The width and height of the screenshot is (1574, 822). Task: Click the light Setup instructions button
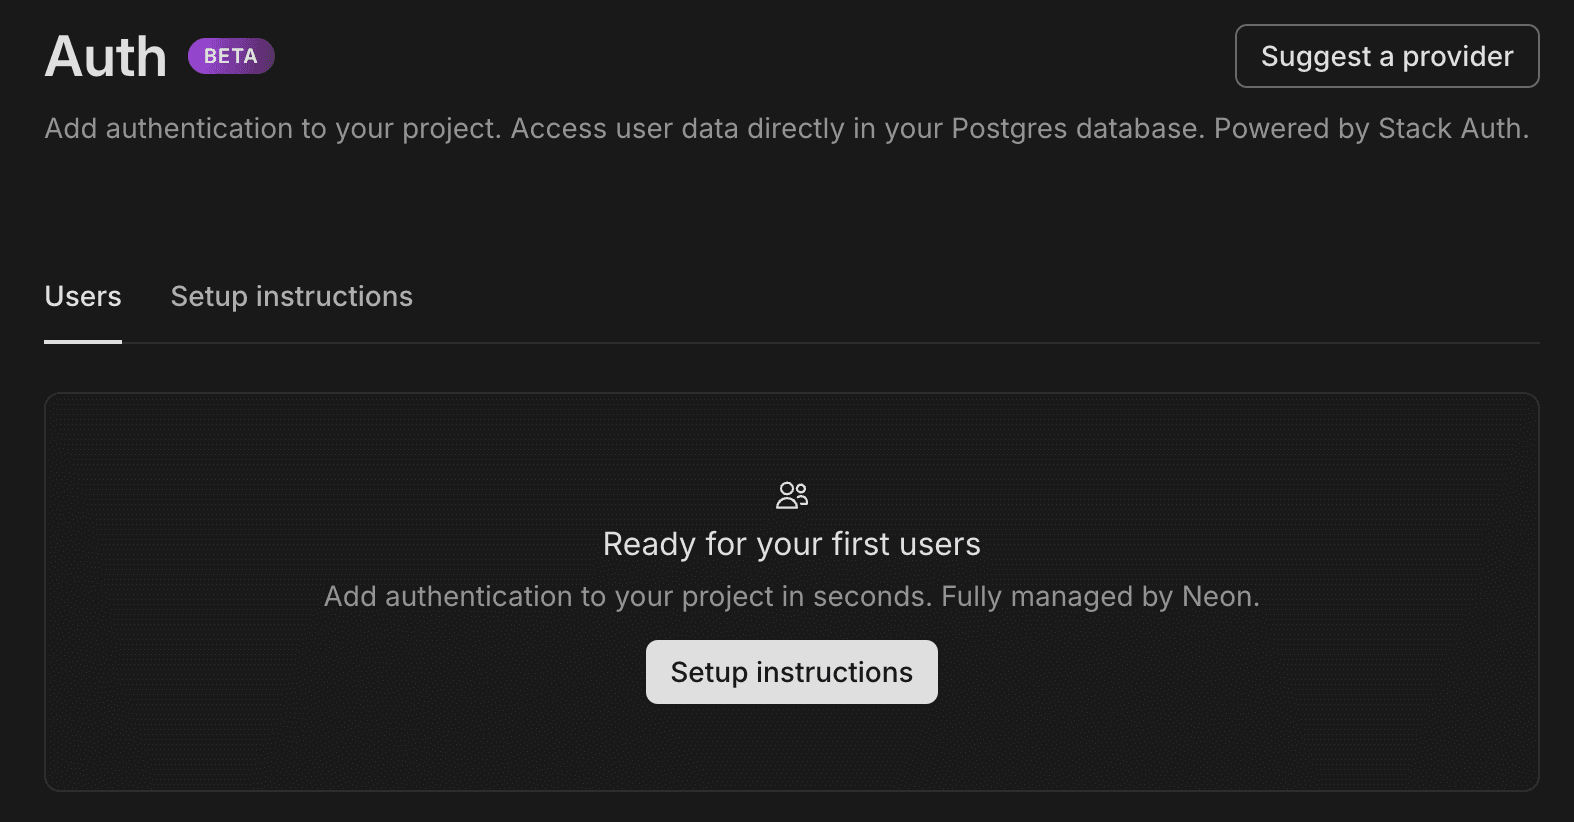pyautogui.click(x=791, y=672)
